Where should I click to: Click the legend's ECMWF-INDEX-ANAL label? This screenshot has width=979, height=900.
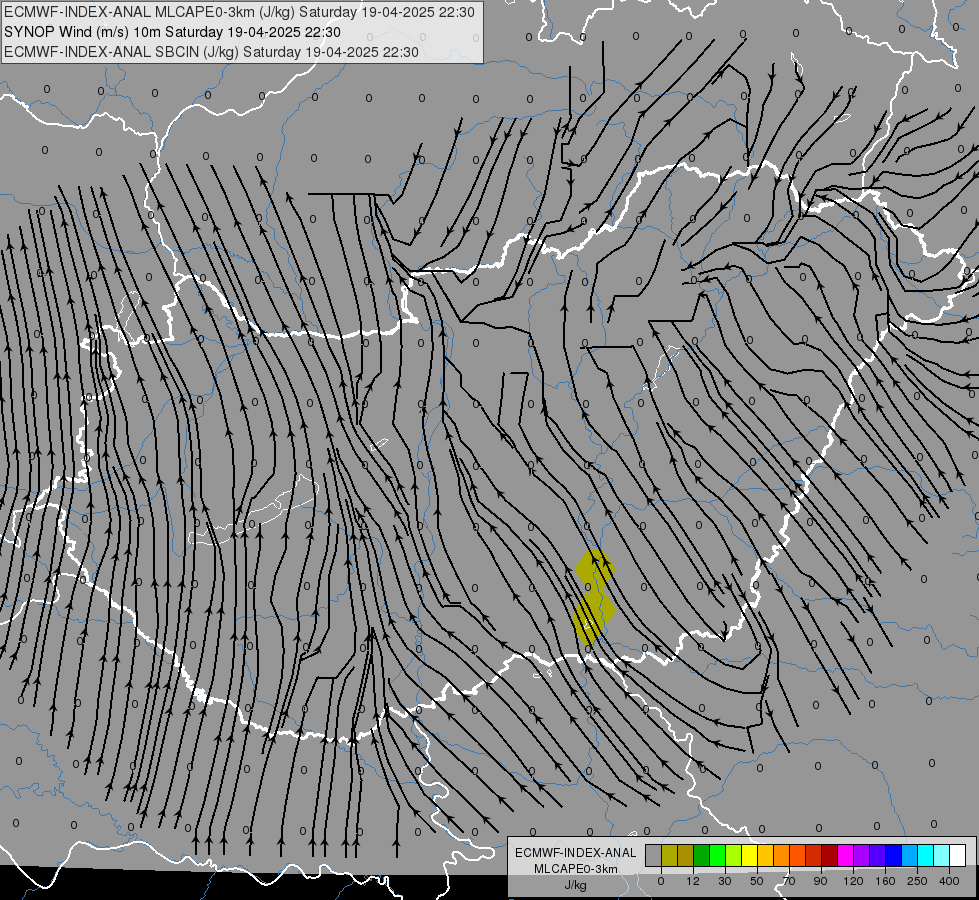click(x=576, y=853)
